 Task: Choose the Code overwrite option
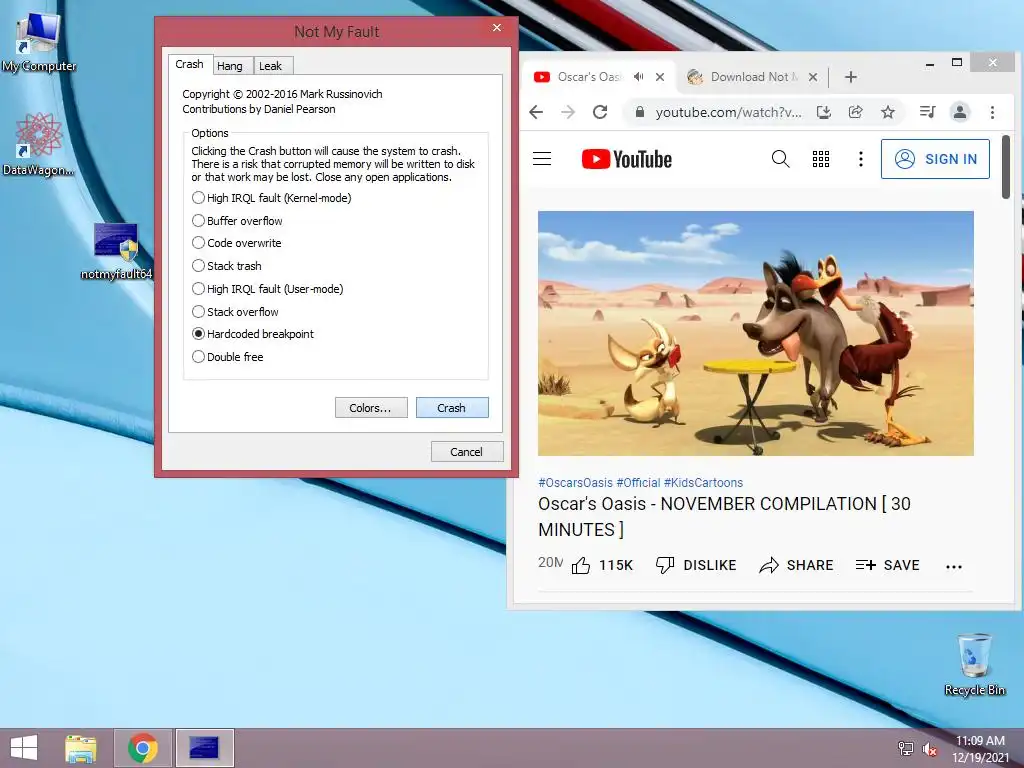coord(236,243)
